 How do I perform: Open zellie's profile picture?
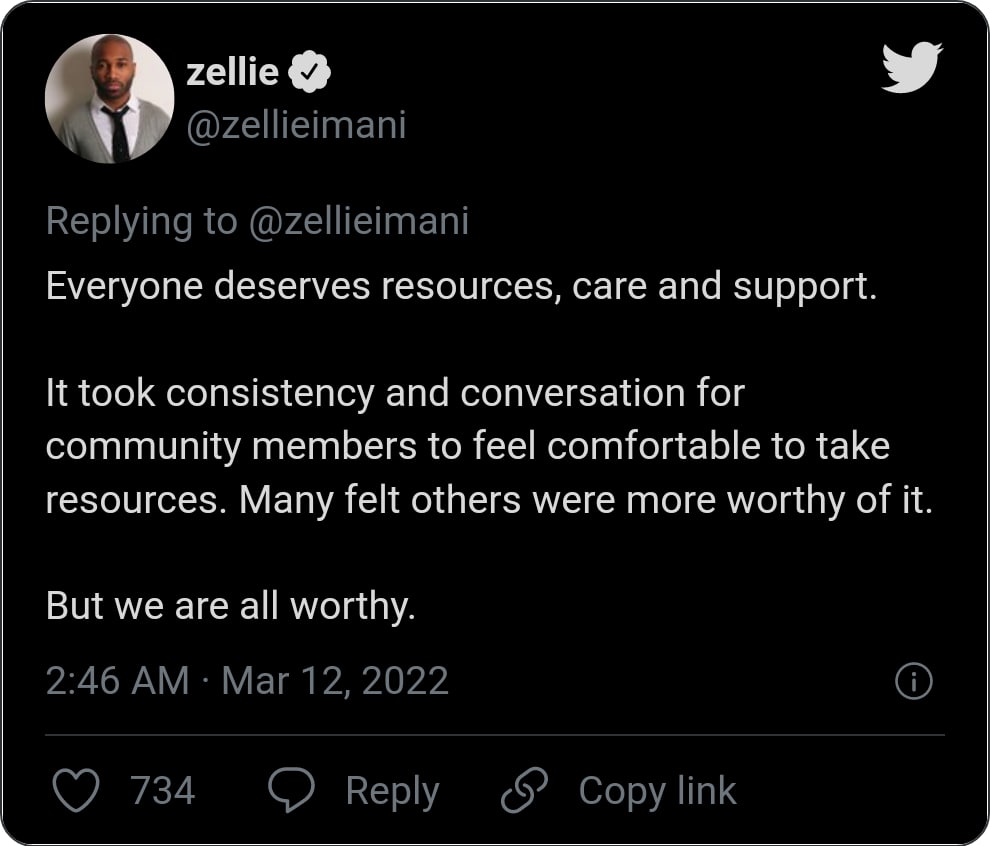[110, 98]
